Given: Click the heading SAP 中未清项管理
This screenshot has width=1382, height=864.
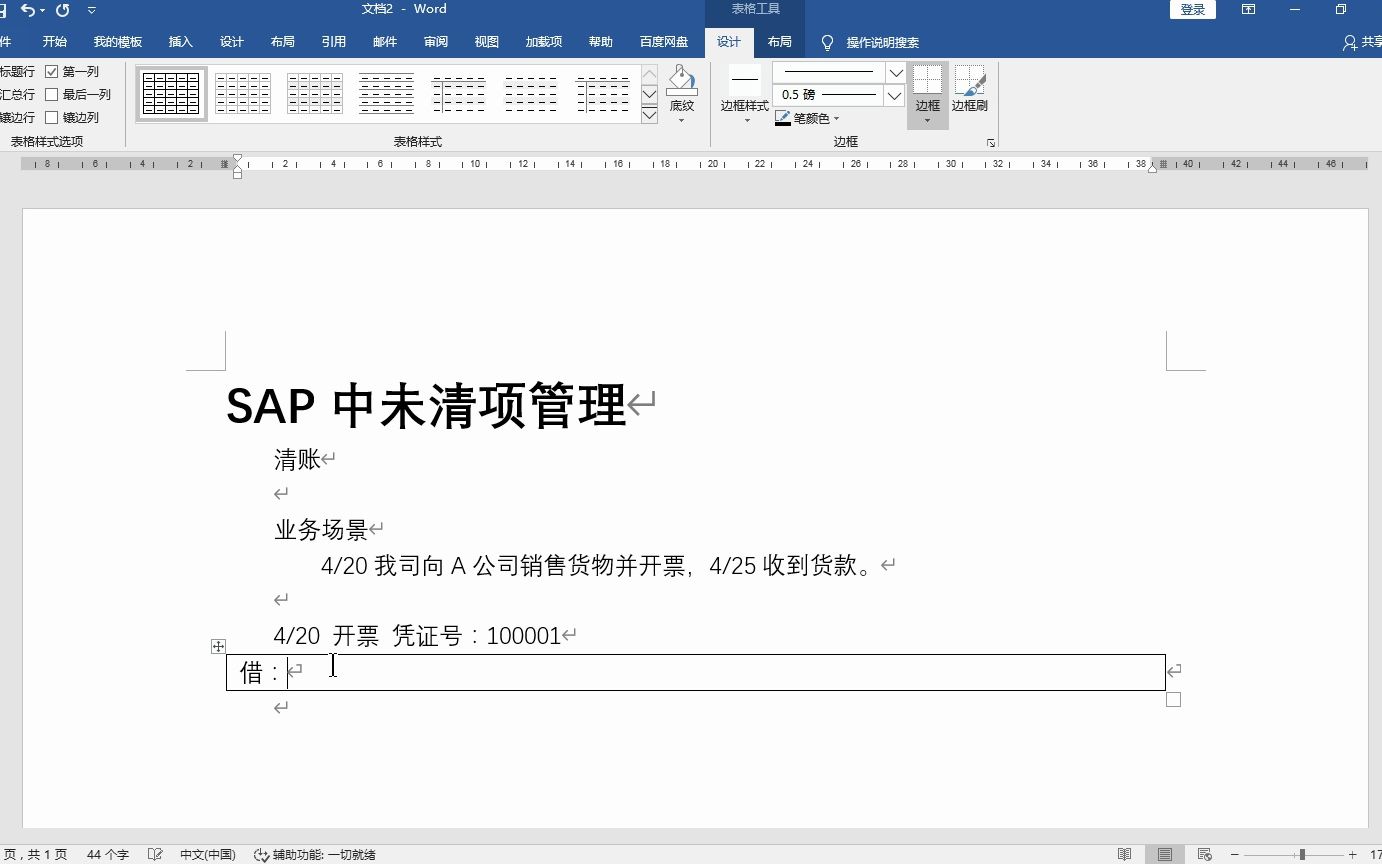Looking at the screenshot, I should point(426,406).
